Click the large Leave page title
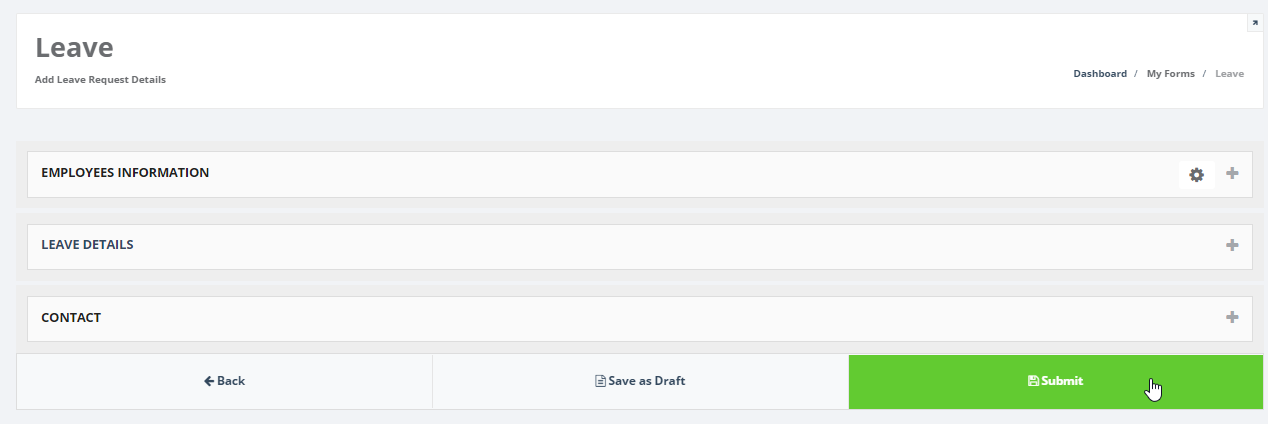 (x=74, y=47)
